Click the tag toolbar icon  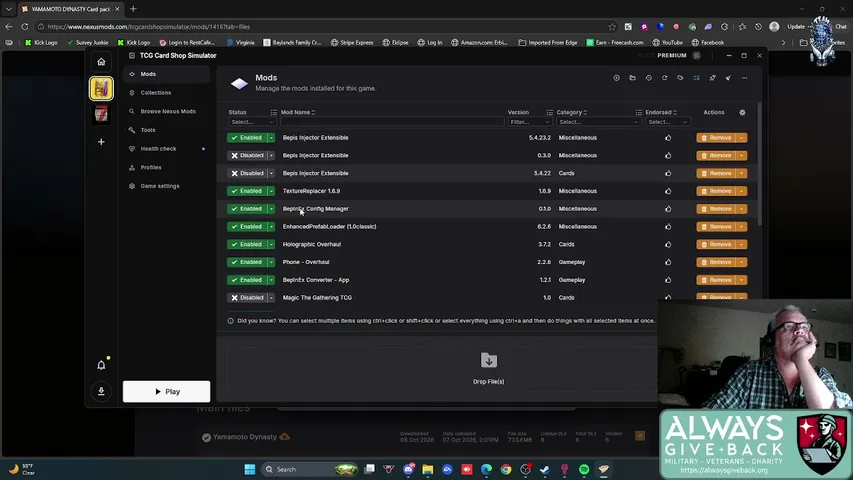click(x=680, y=78)
